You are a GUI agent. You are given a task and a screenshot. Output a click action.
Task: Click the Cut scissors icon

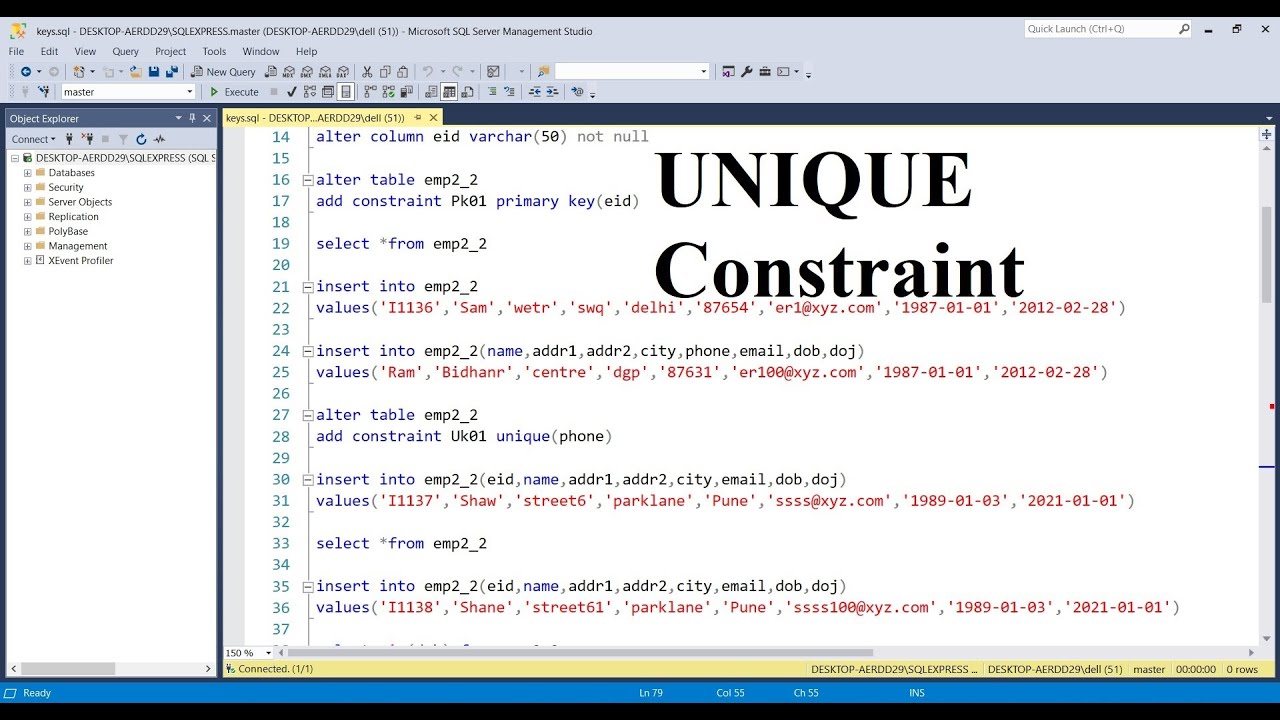pos(367,72)
